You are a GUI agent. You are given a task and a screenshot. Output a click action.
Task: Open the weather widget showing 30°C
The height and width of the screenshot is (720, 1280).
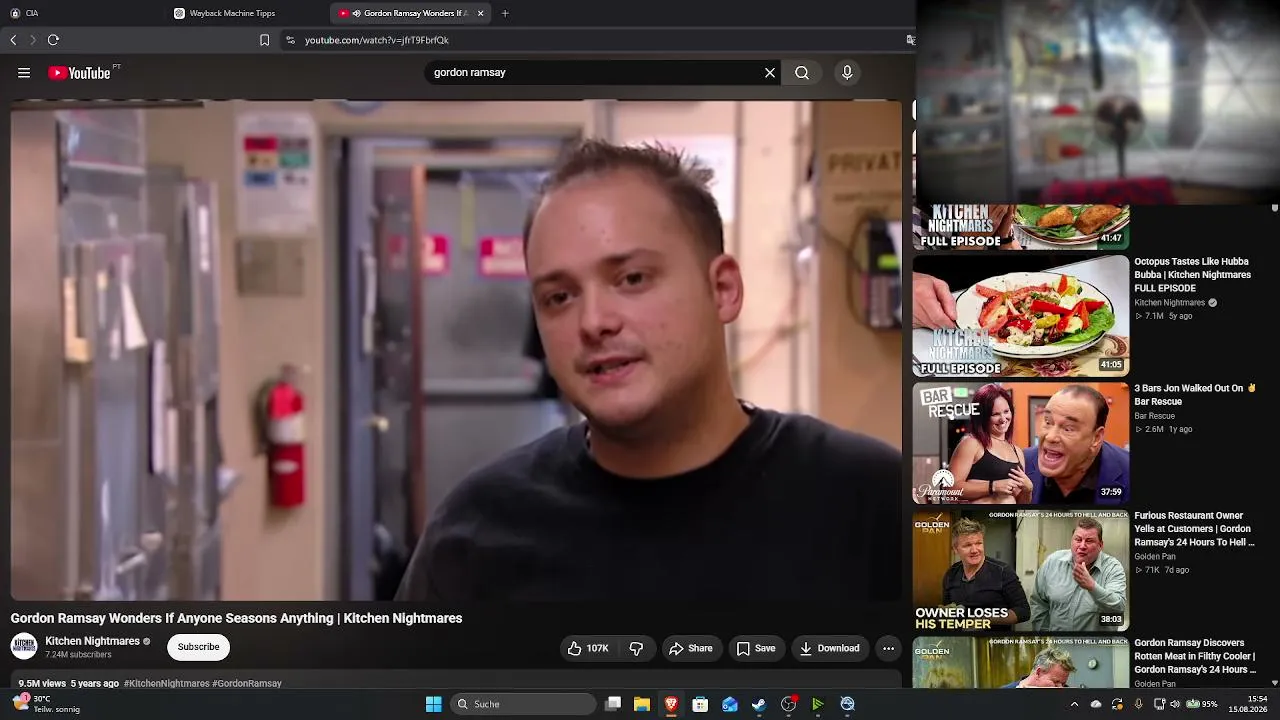[45, 704]
